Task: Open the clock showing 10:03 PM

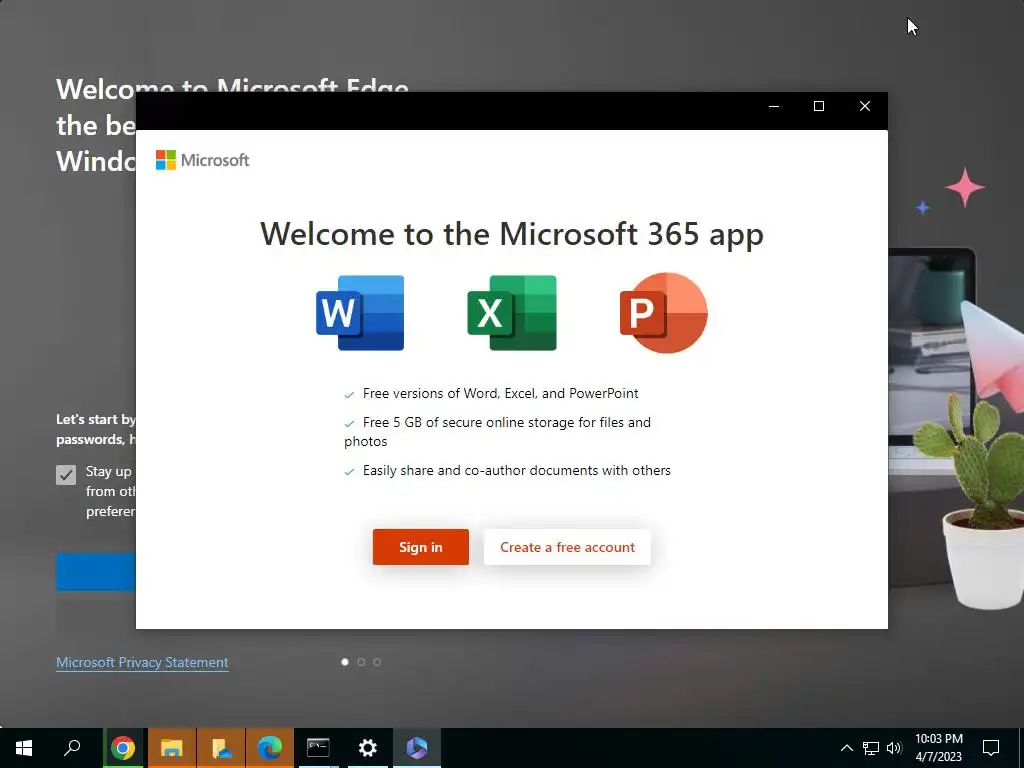Action: pos(938,748)
